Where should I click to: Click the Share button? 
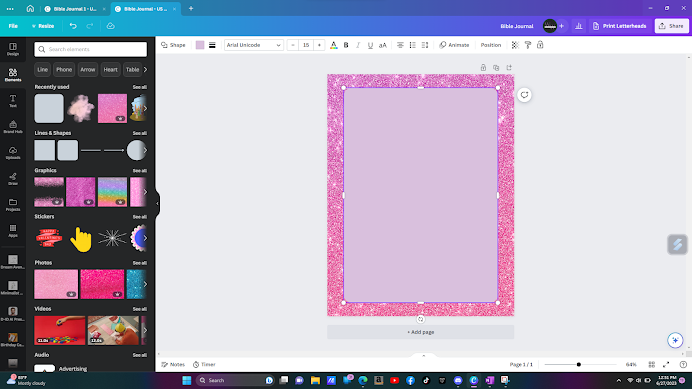pyautogui.click(x=671, y=26)
